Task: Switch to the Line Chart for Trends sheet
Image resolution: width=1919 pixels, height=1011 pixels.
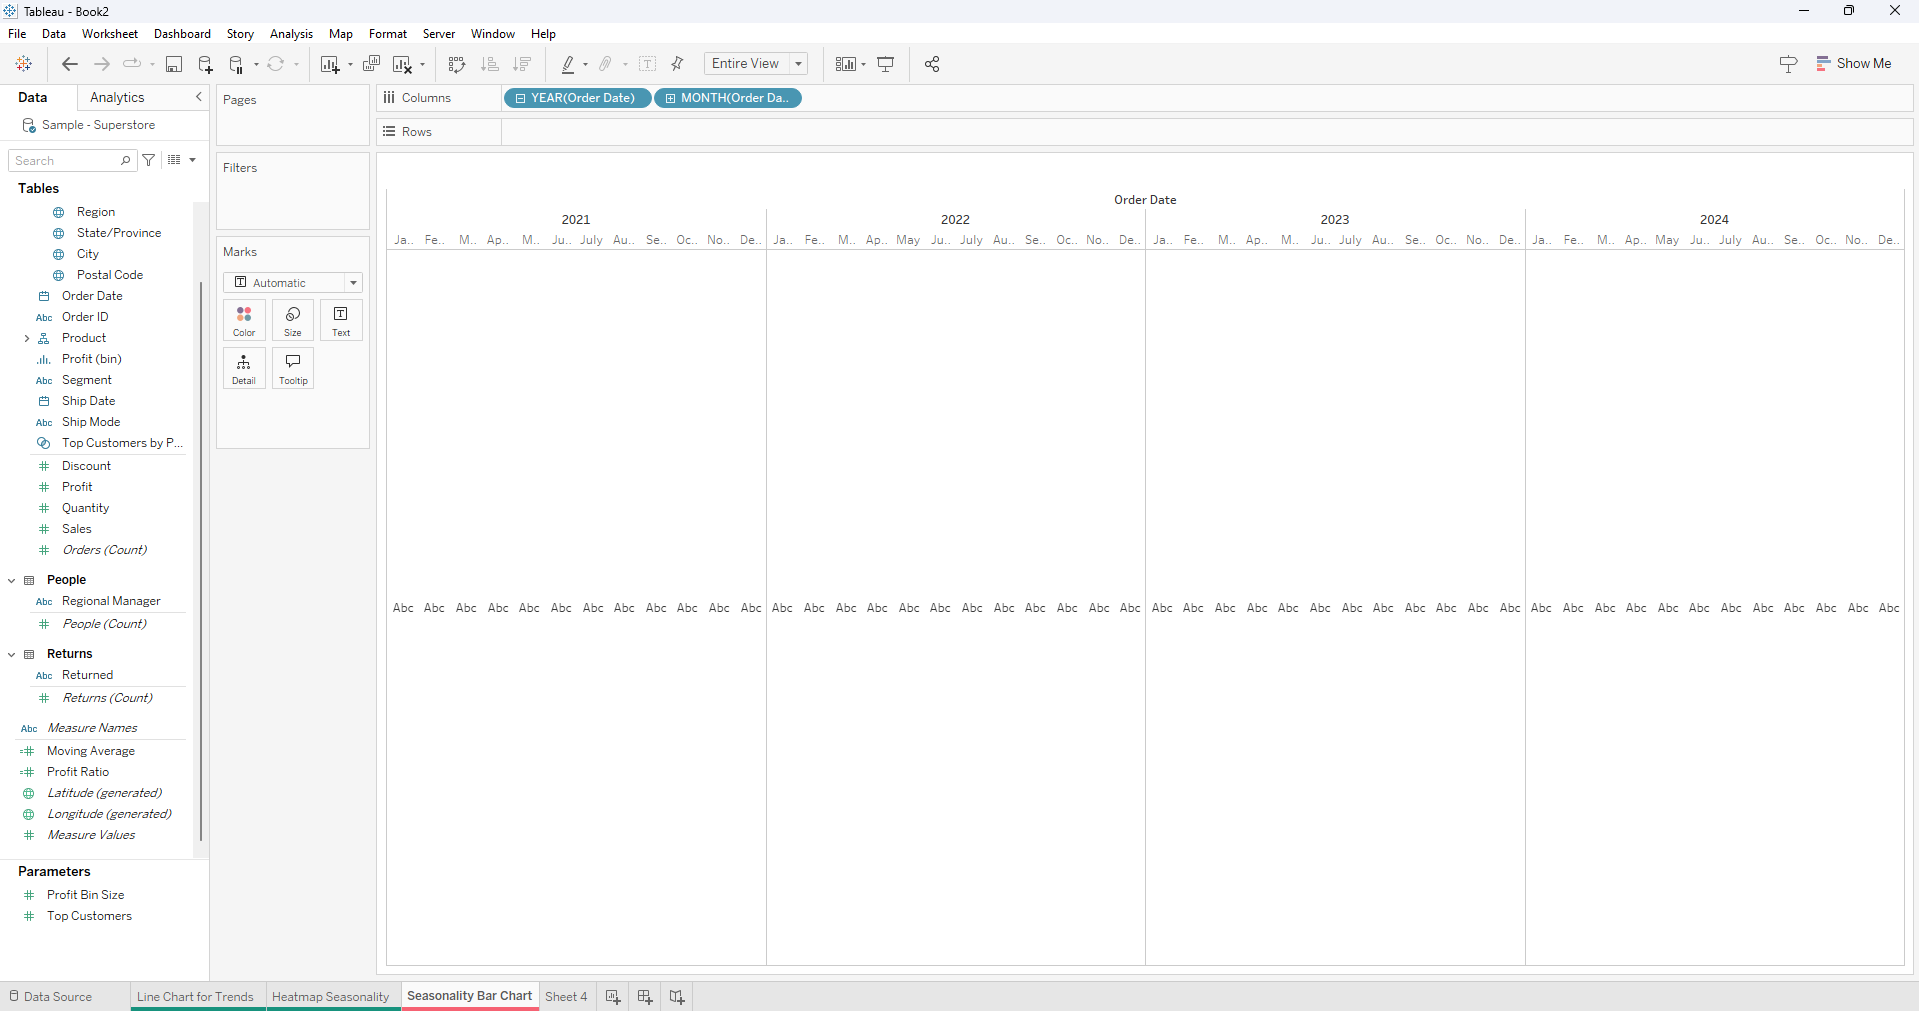Action: tap(196, 997)
